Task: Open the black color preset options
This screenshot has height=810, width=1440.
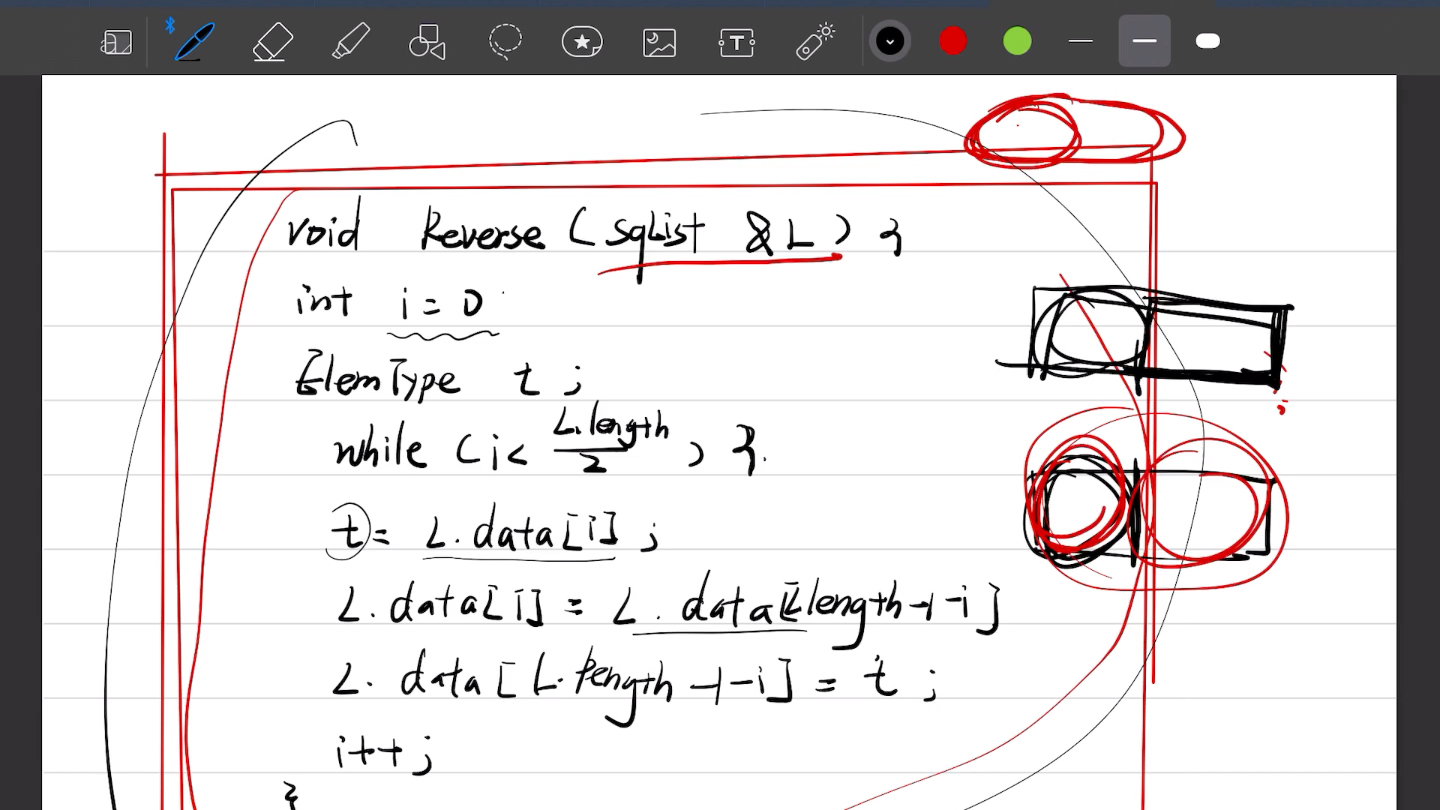Action: (889, 41)
